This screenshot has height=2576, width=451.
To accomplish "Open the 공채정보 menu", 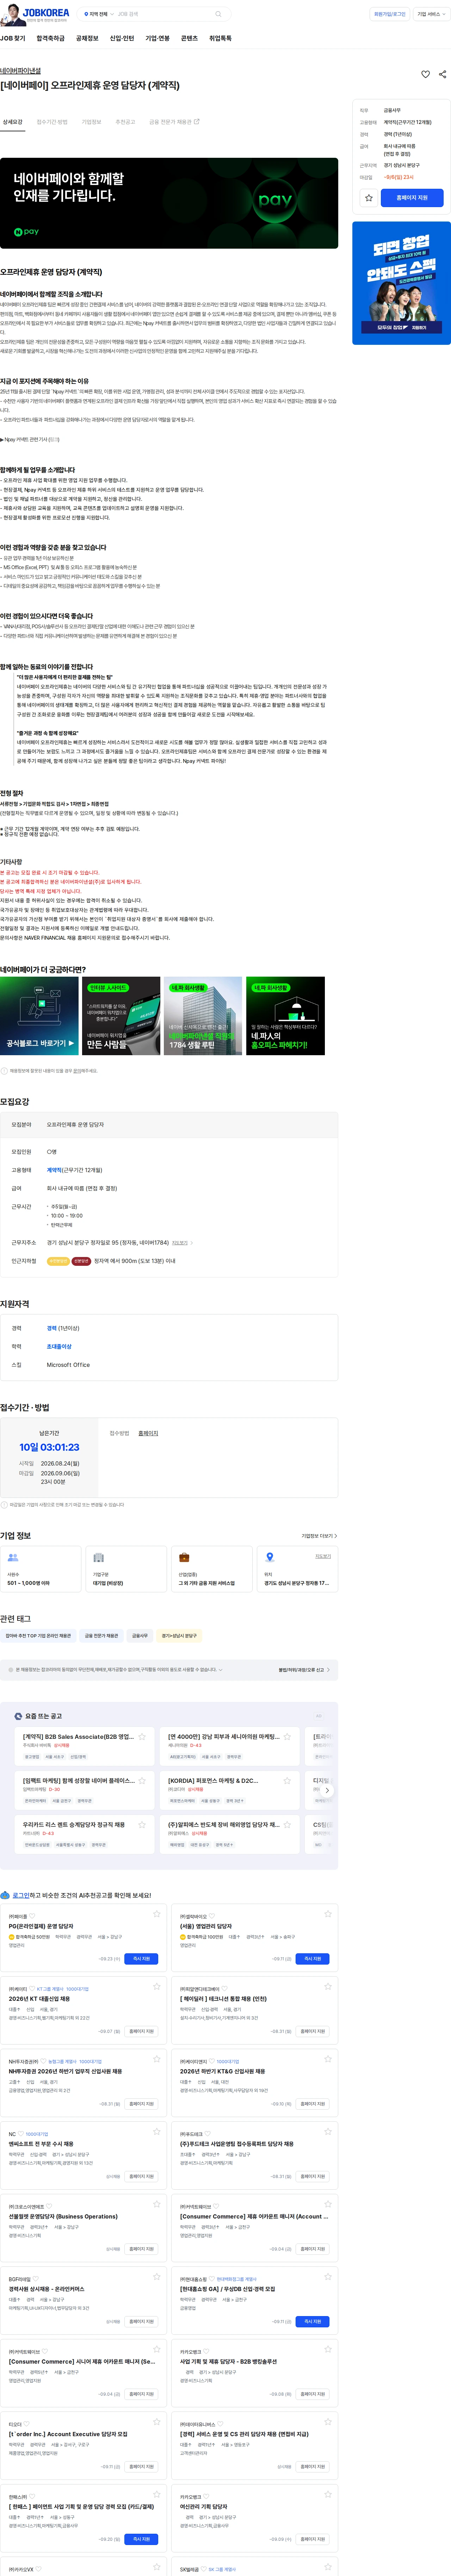I will [87, 38].
